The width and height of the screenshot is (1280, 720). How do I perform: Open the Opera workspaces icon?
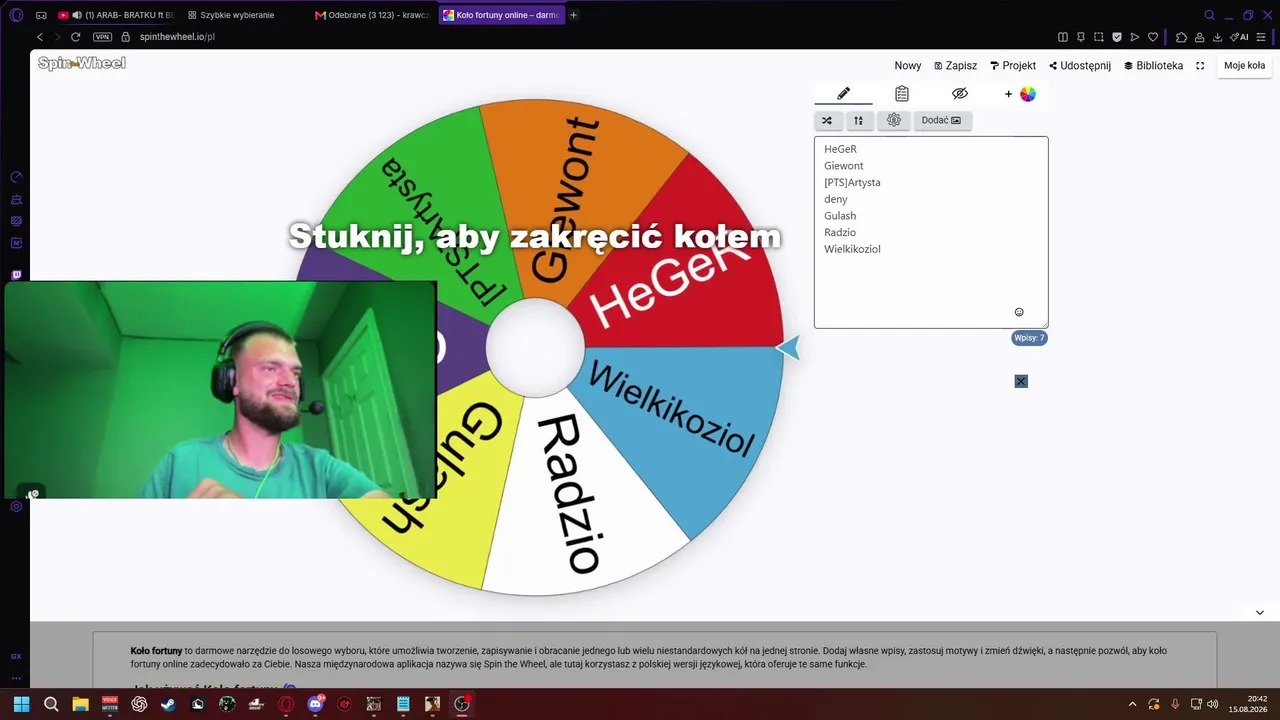click(x=41, y=15)
